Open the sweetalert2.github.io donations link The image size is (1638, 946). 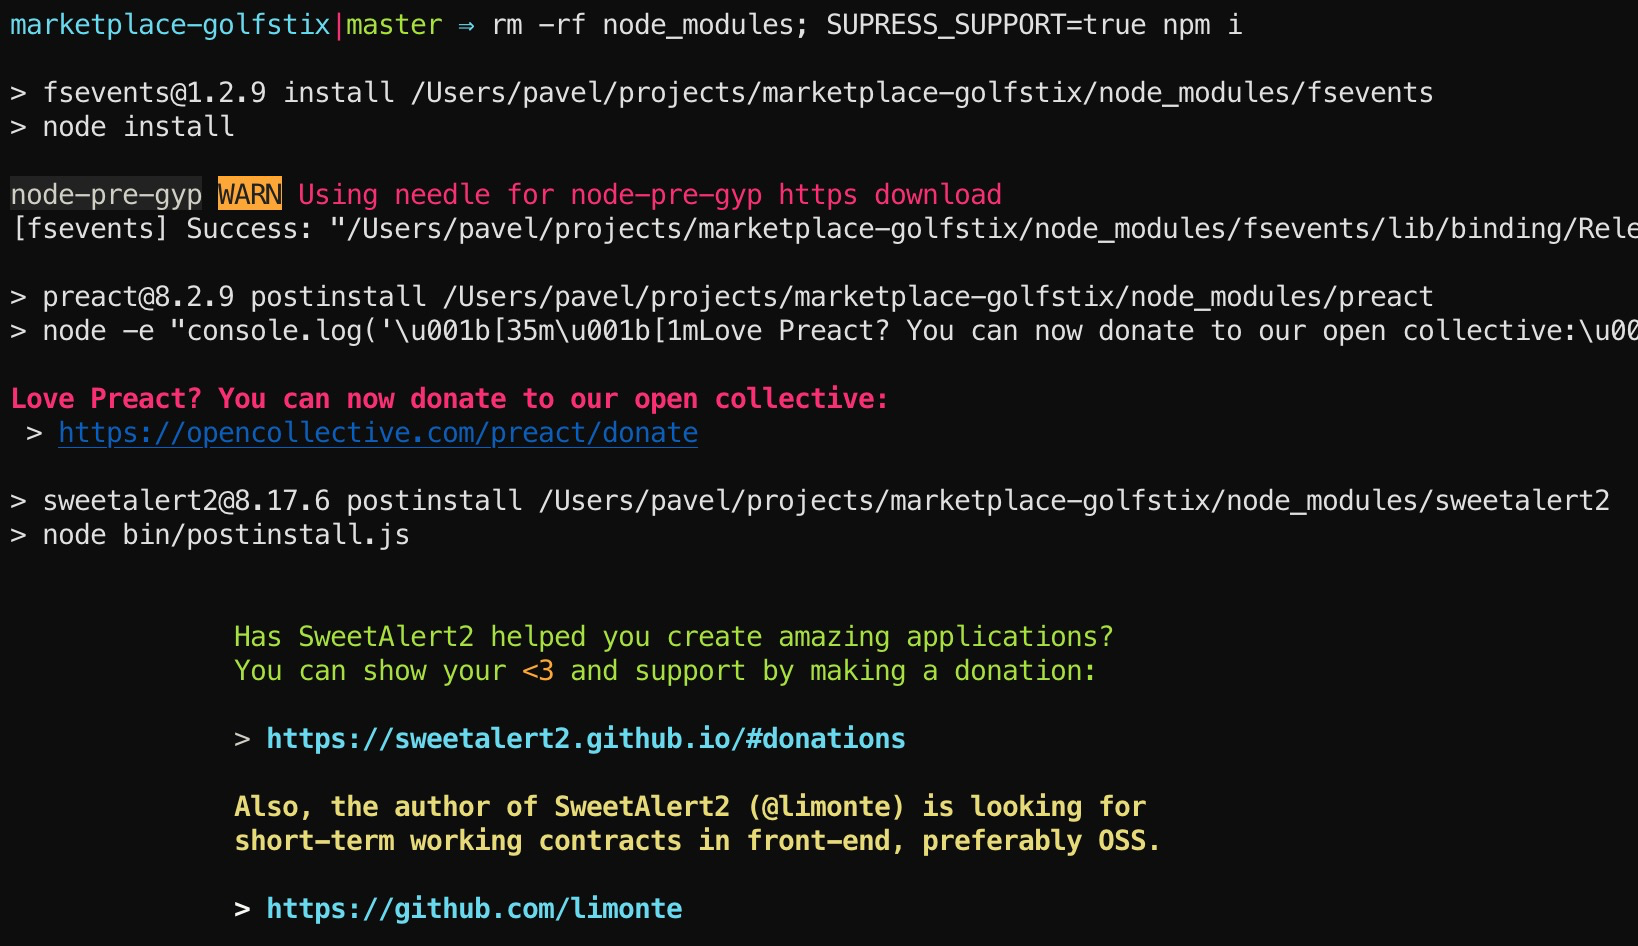tap(584, 738)
